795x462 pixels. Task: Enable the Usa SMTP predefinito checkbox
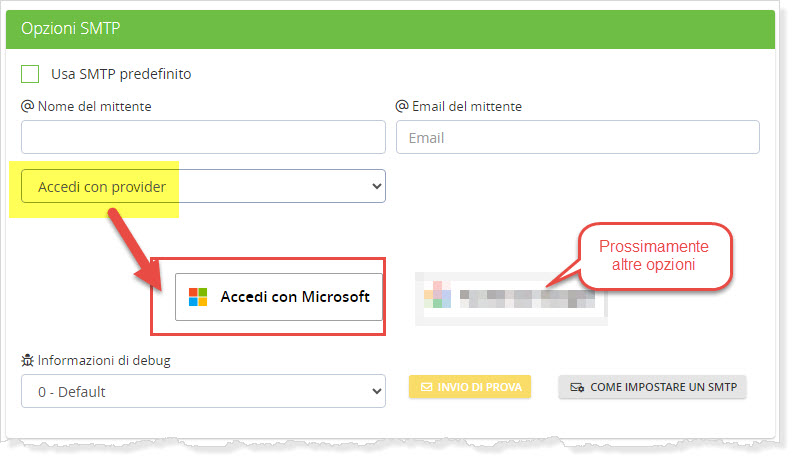(x=30, y=74)
